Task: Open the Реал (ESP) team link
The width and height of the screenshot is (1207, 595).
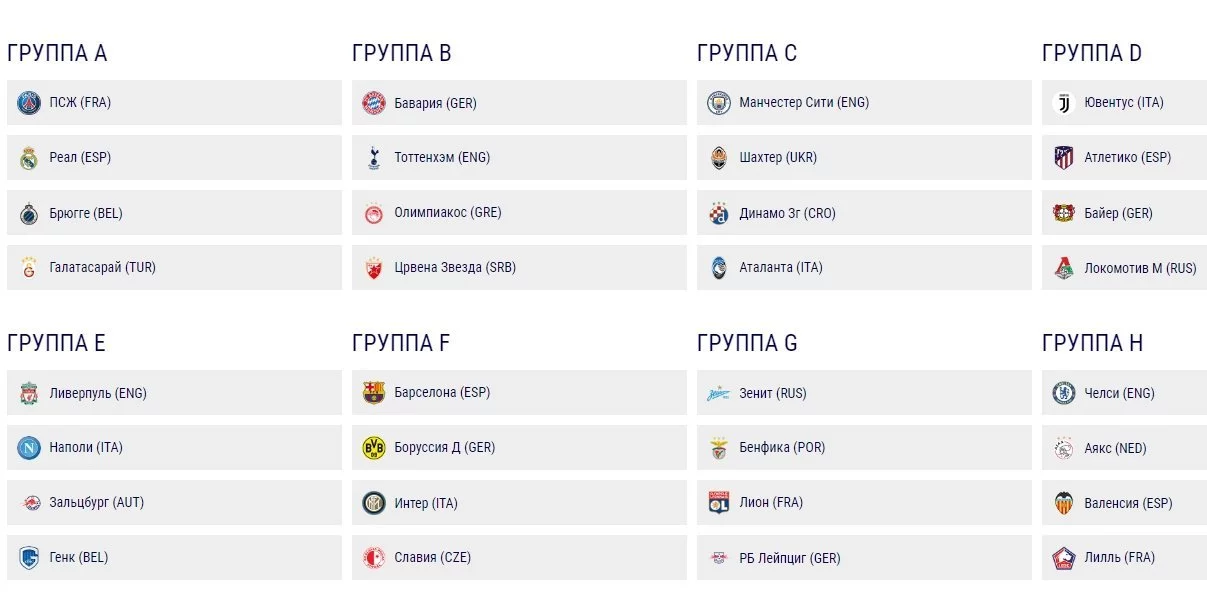Action: coord(80,158)
